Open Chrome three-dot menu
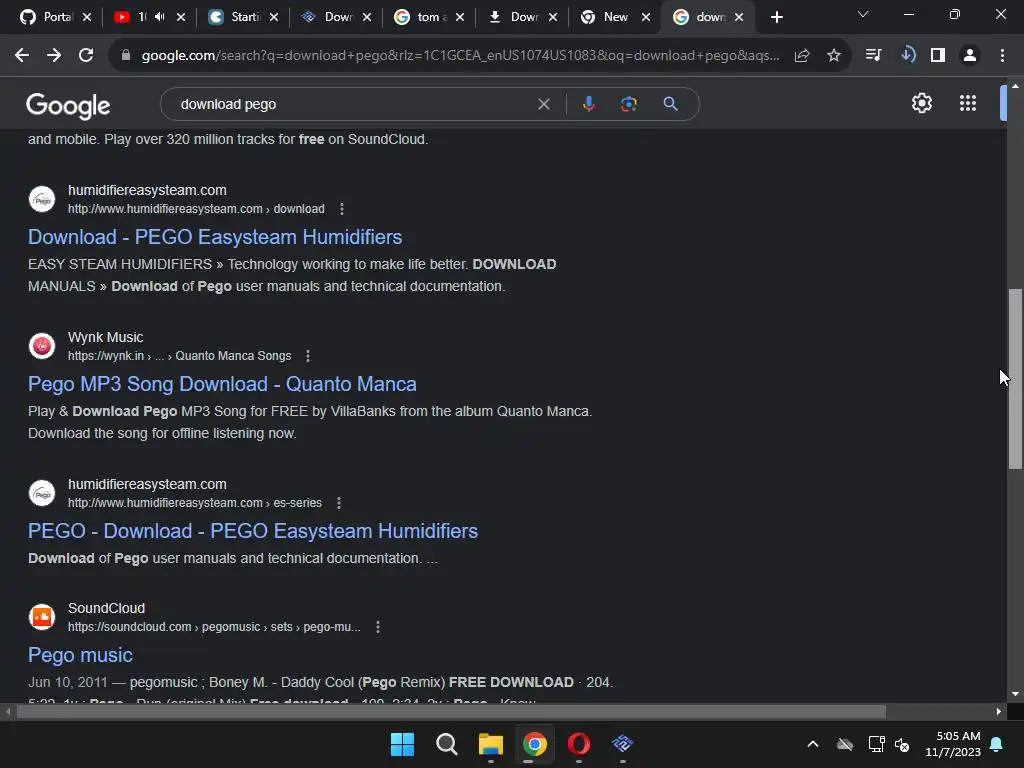 (x=1002, y=56)
